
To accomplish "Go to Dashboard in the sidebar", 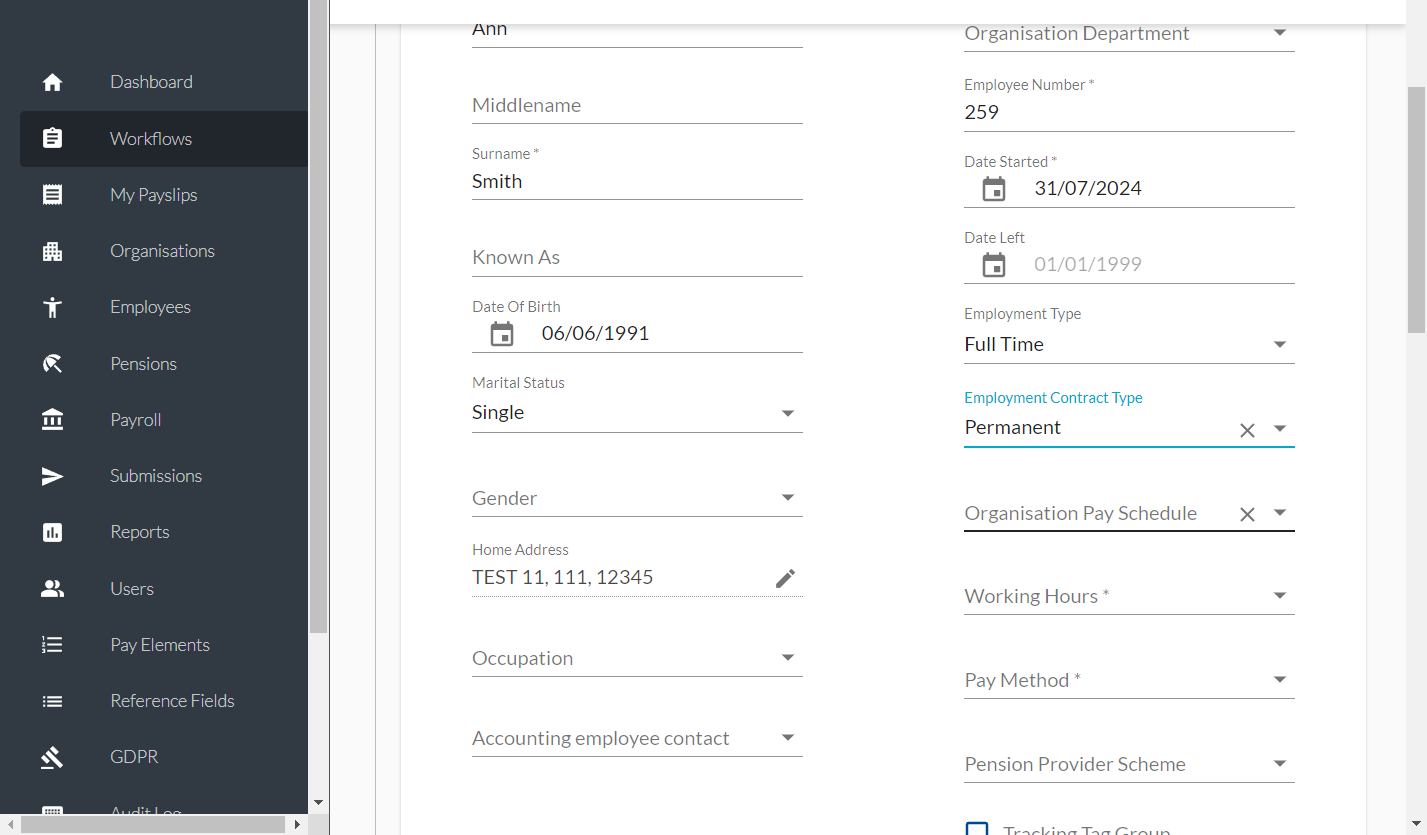I will click(164, 82).
